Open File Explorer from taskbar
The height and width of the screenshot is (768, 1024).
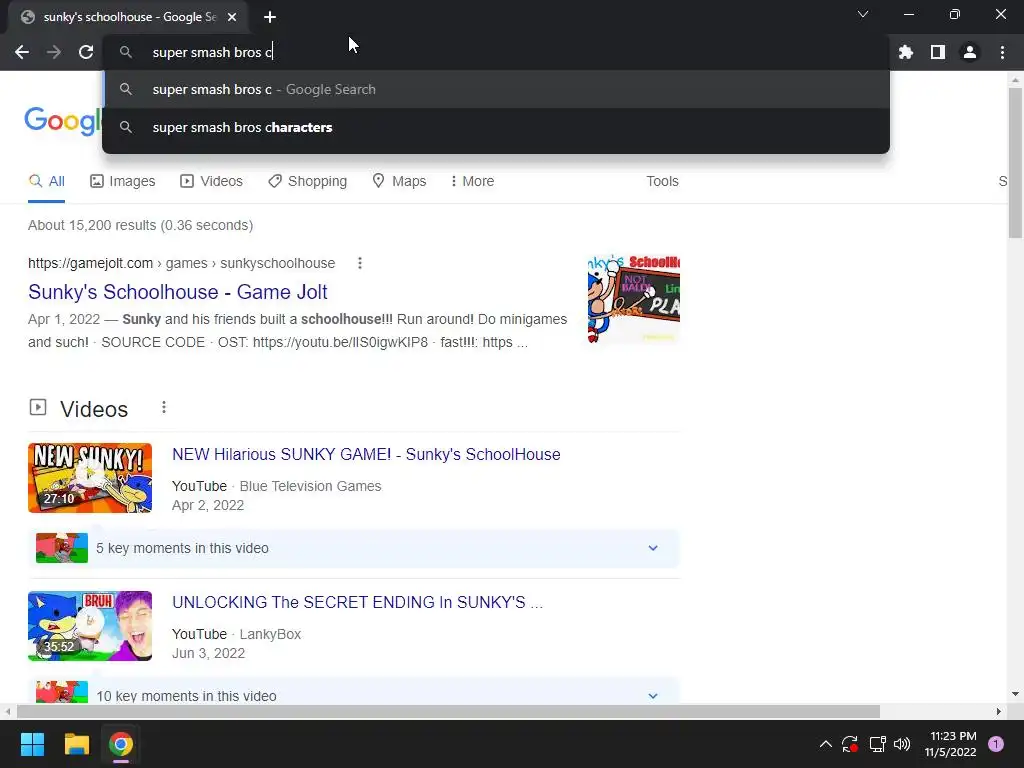(x=76, y=744)
